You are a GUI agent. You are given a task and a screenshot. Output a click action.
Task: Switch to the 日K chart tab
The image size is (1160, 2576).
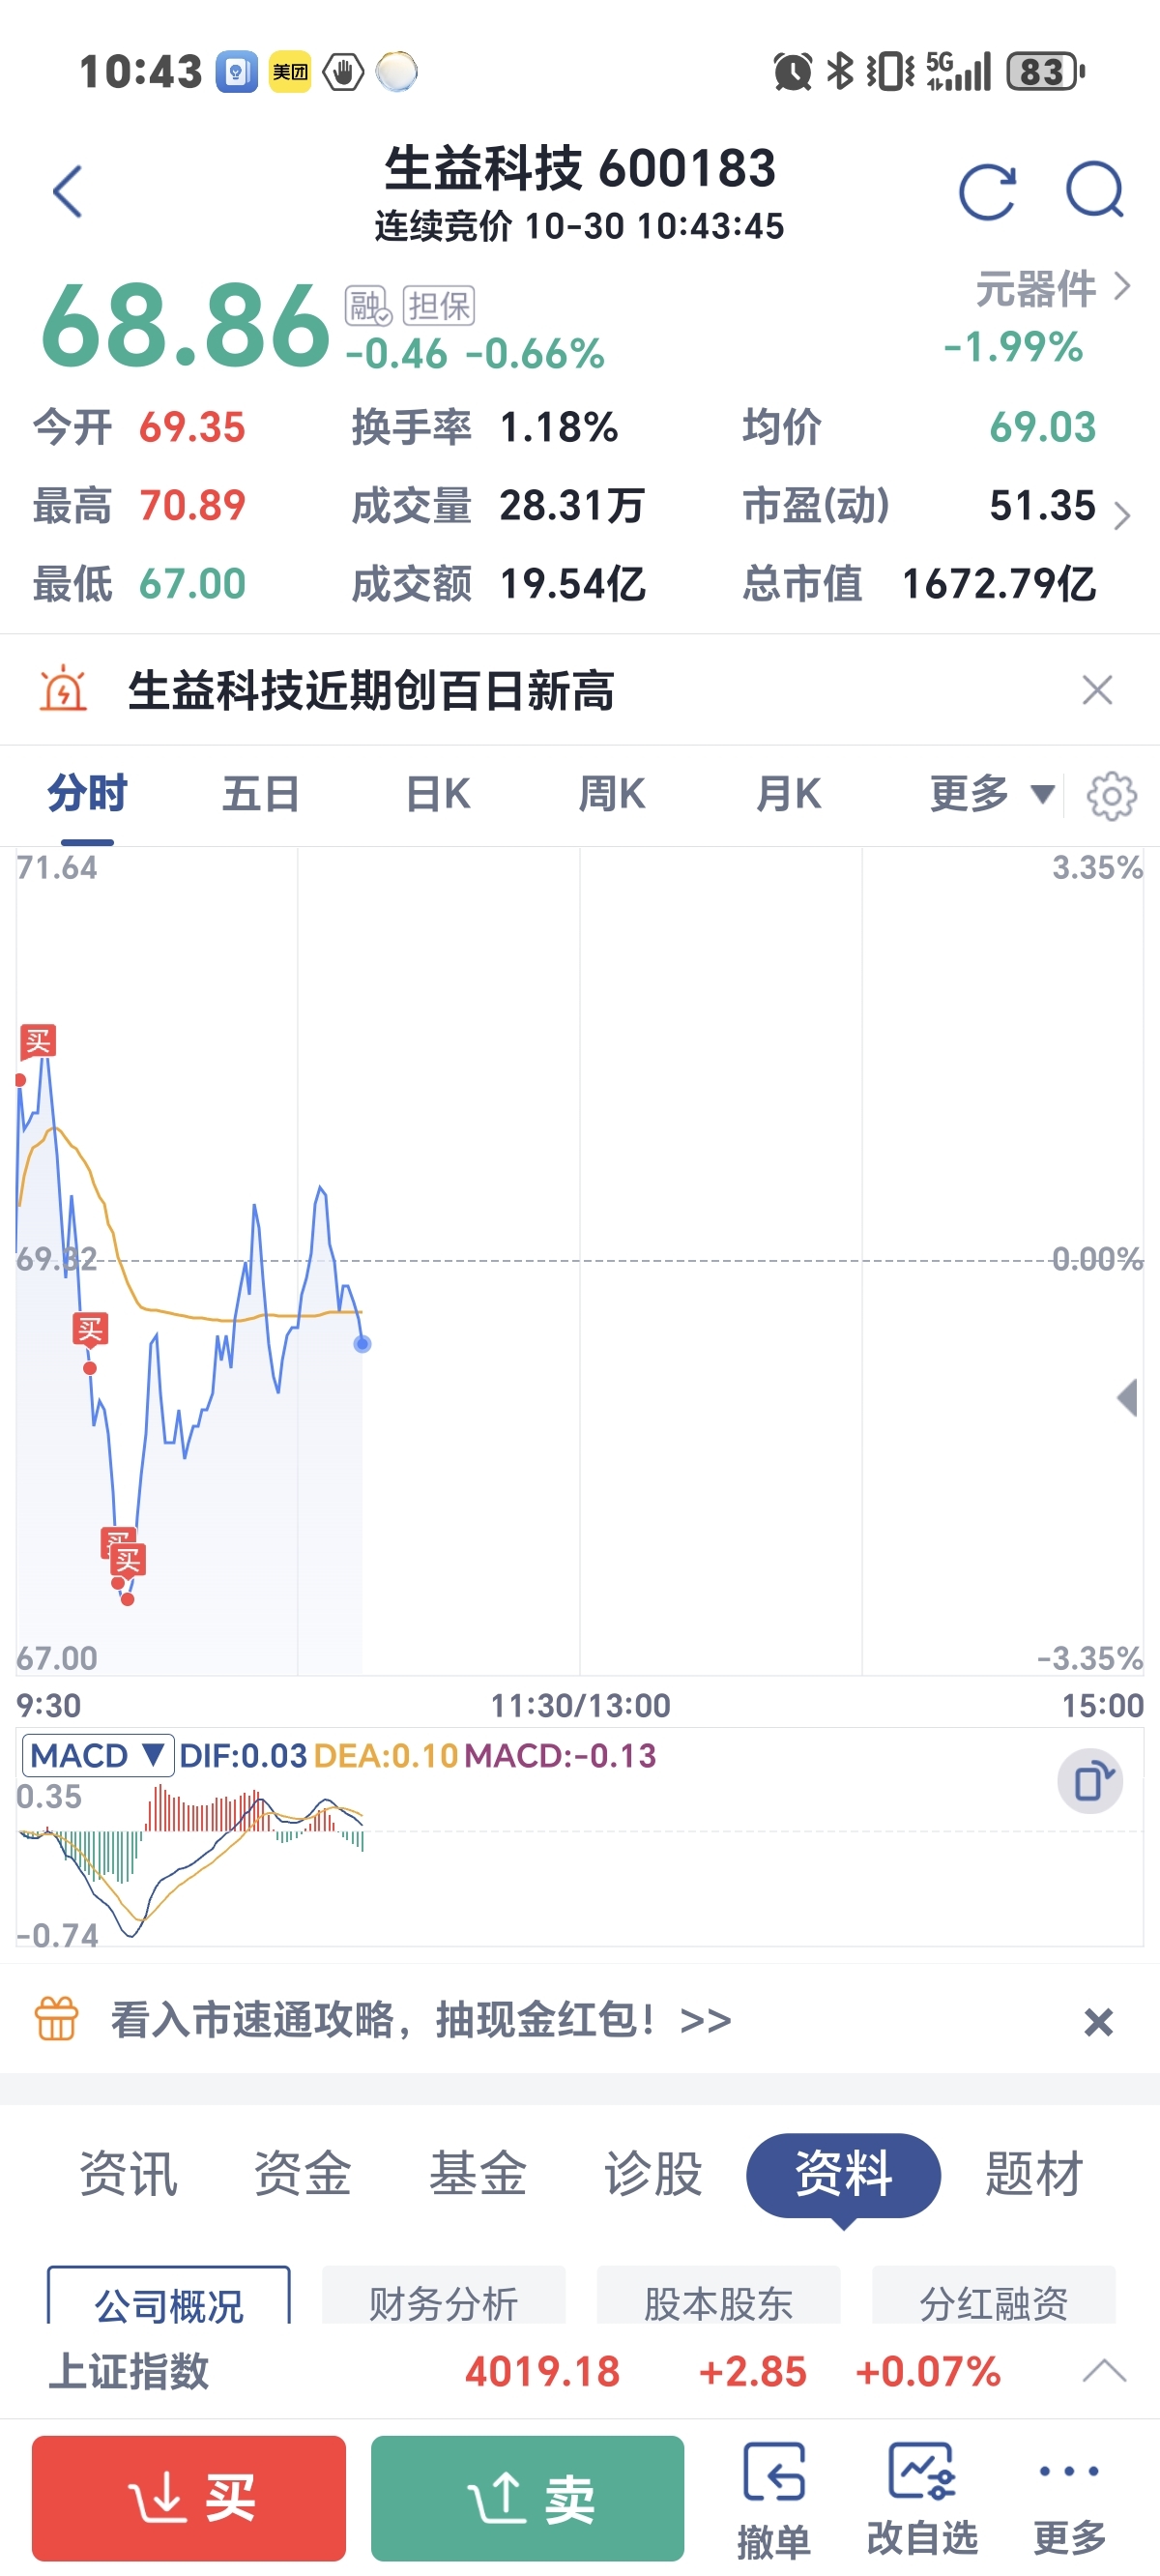[x=438, y=794]
